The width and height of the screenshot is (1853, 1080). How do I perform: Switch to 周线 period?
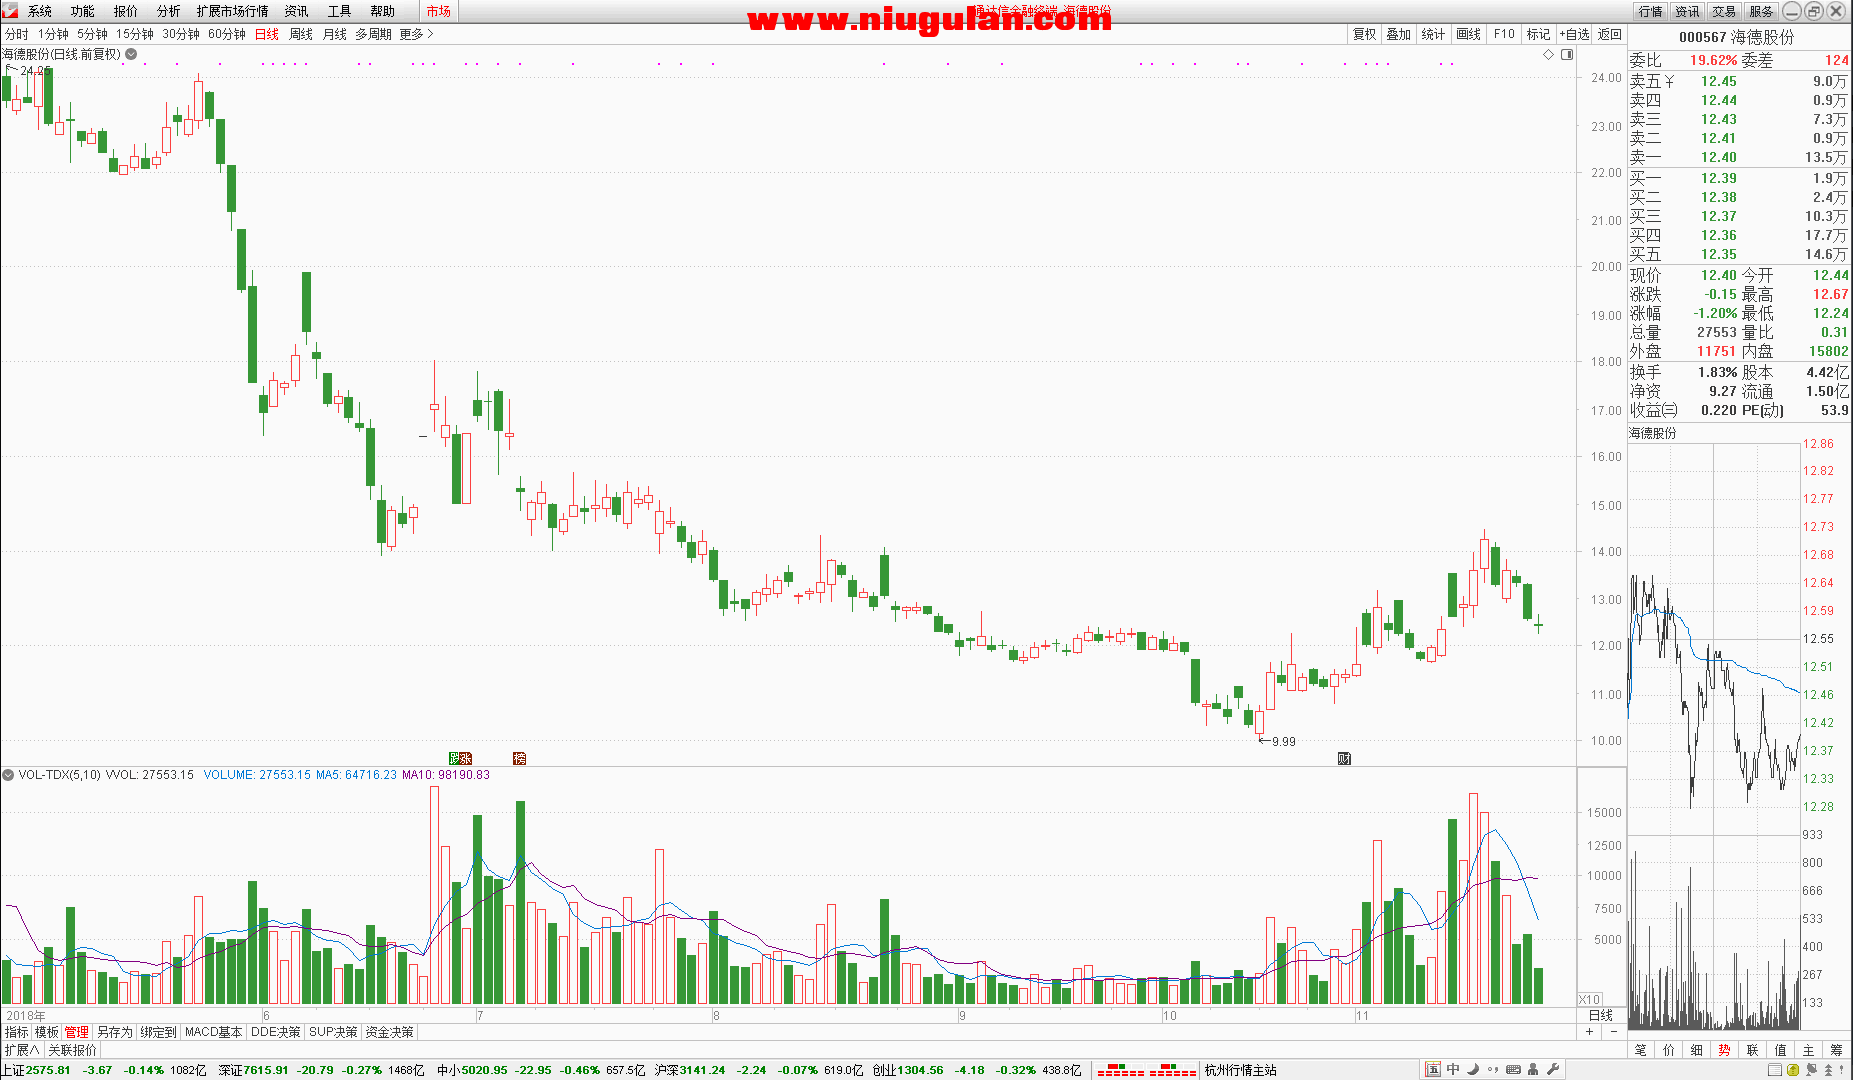click(x=301, y=34)
